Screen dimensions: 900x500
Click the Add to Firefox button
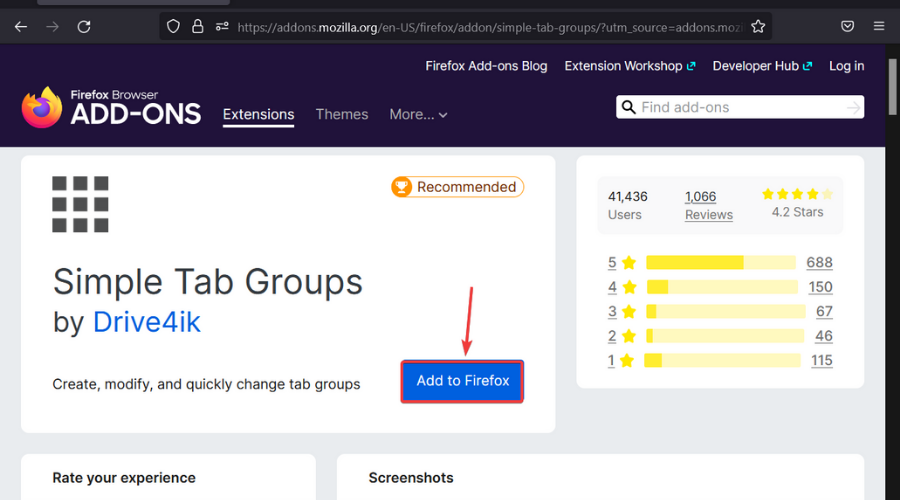pos(462,381)
